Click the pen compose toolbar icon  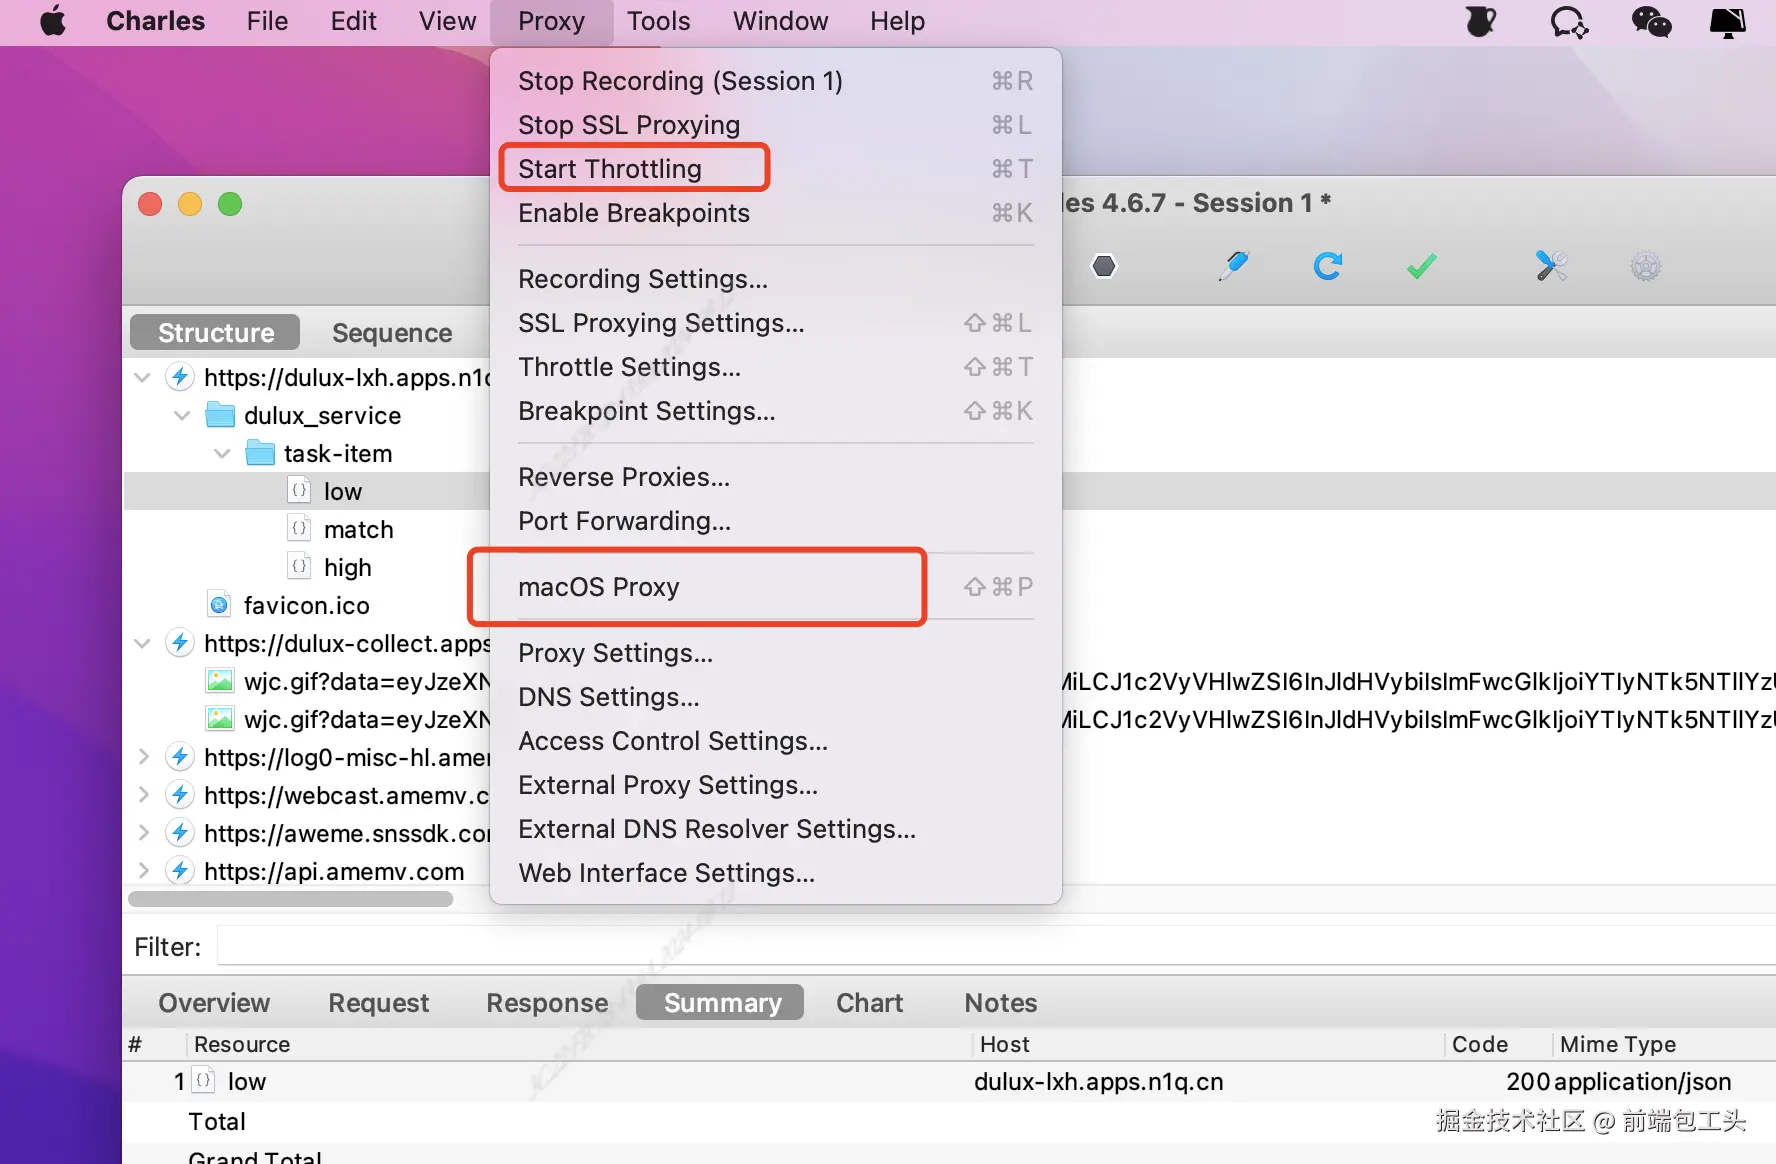(x=1234, y=266)
